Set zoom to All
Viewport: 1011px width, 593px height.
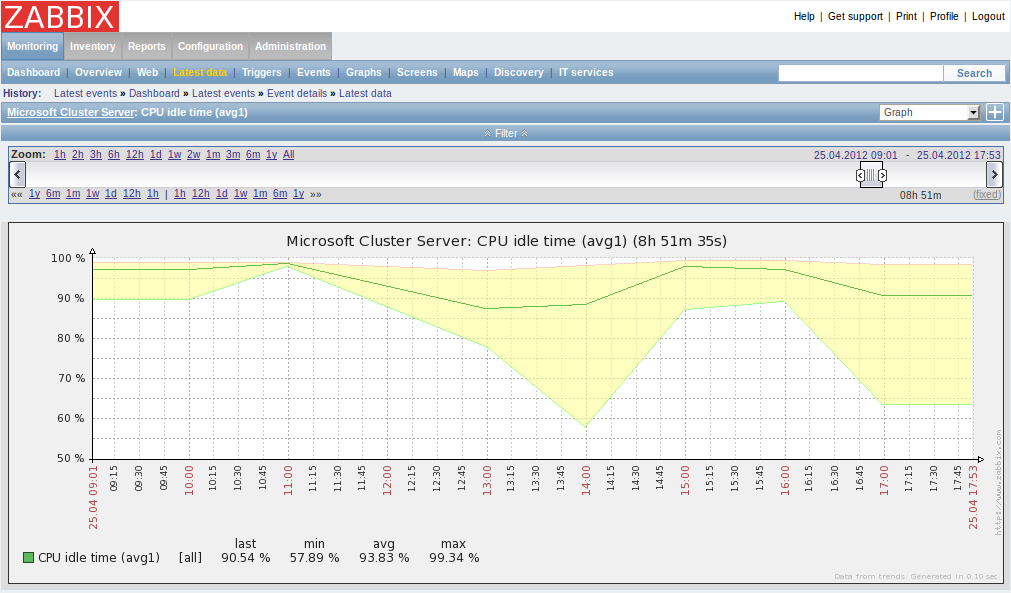(x=289, y=155)
